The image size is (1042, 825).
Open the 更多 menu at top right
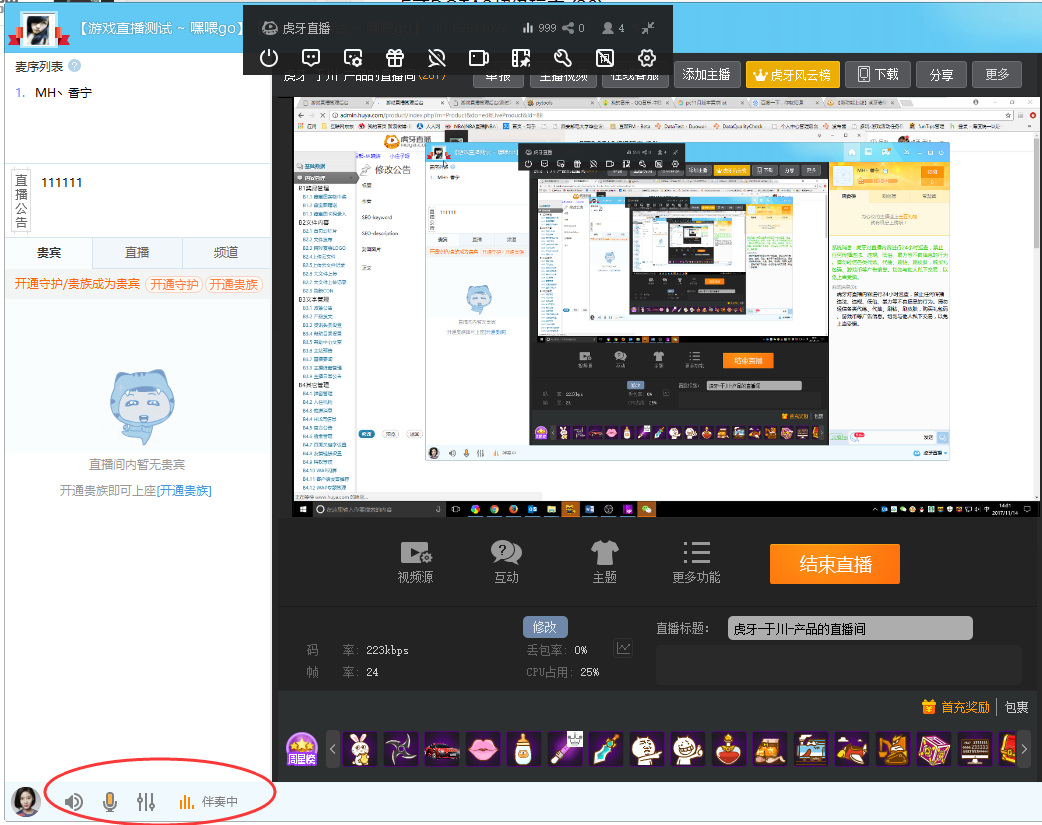pos(997,74)
